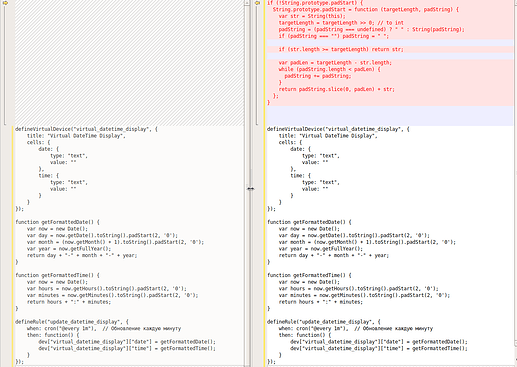
Task: Click 'return day + "-" + month' line in right pane
Action: (334, 255)
